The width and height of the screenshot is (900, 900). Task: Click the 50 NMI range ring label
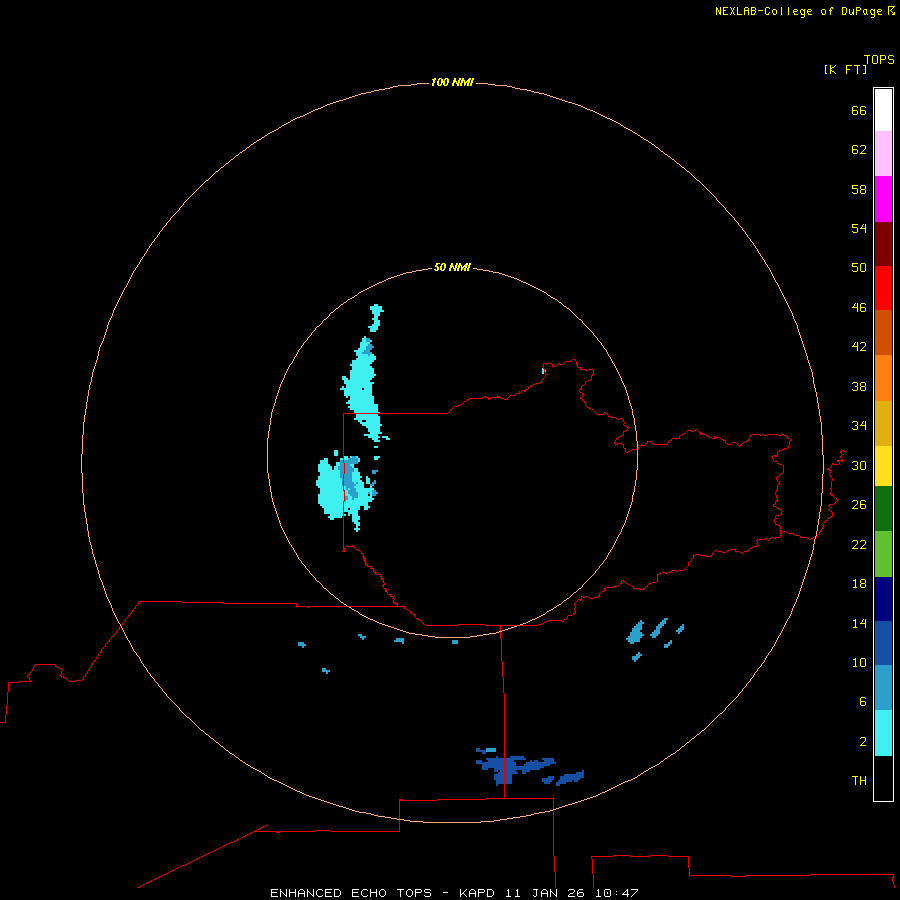click(x=452, y=267)
